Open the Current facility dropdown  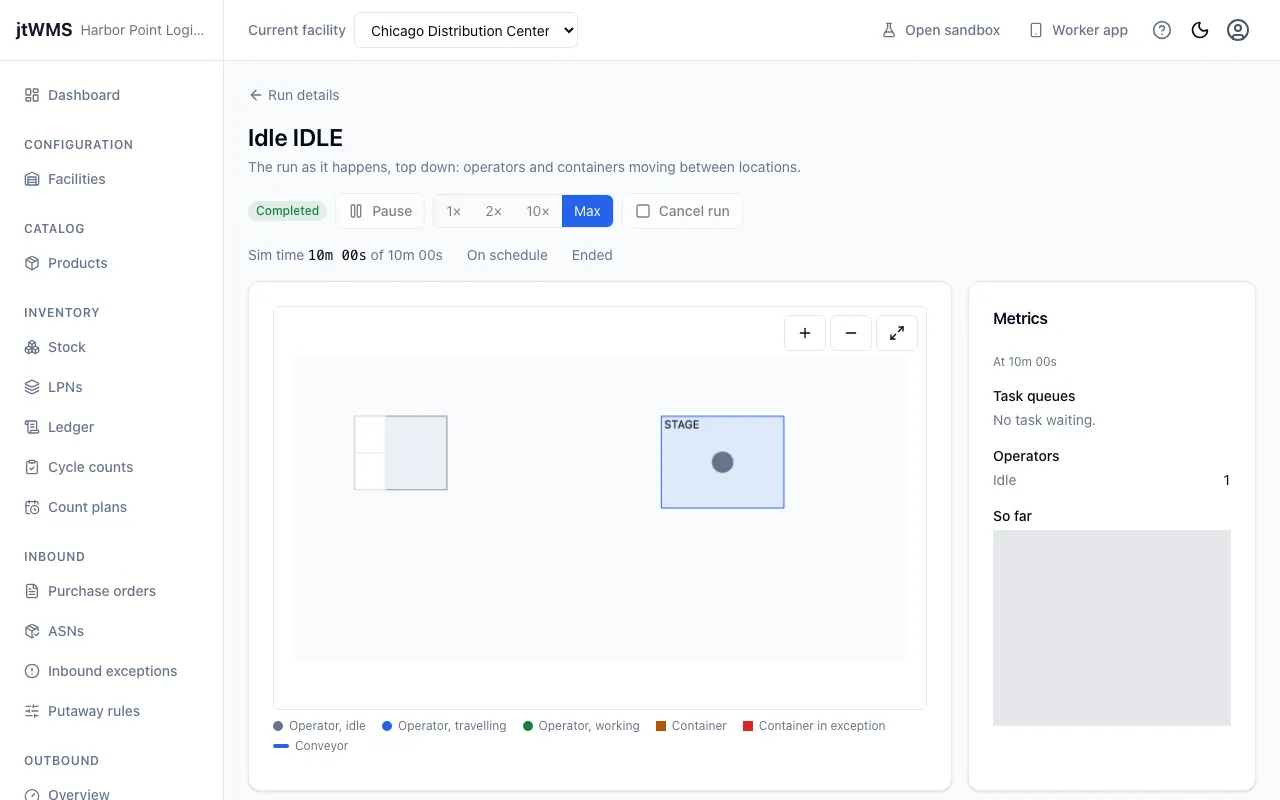coord(466,30)
